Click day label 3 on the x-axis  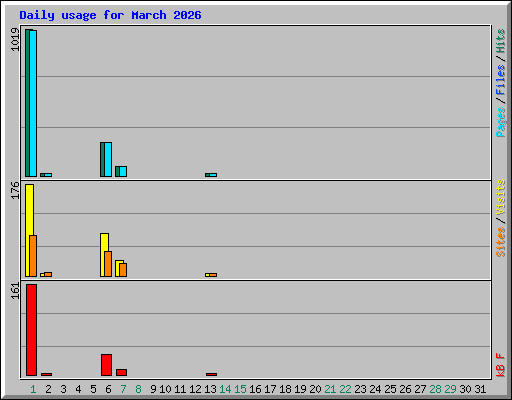[x=63, y=389]
